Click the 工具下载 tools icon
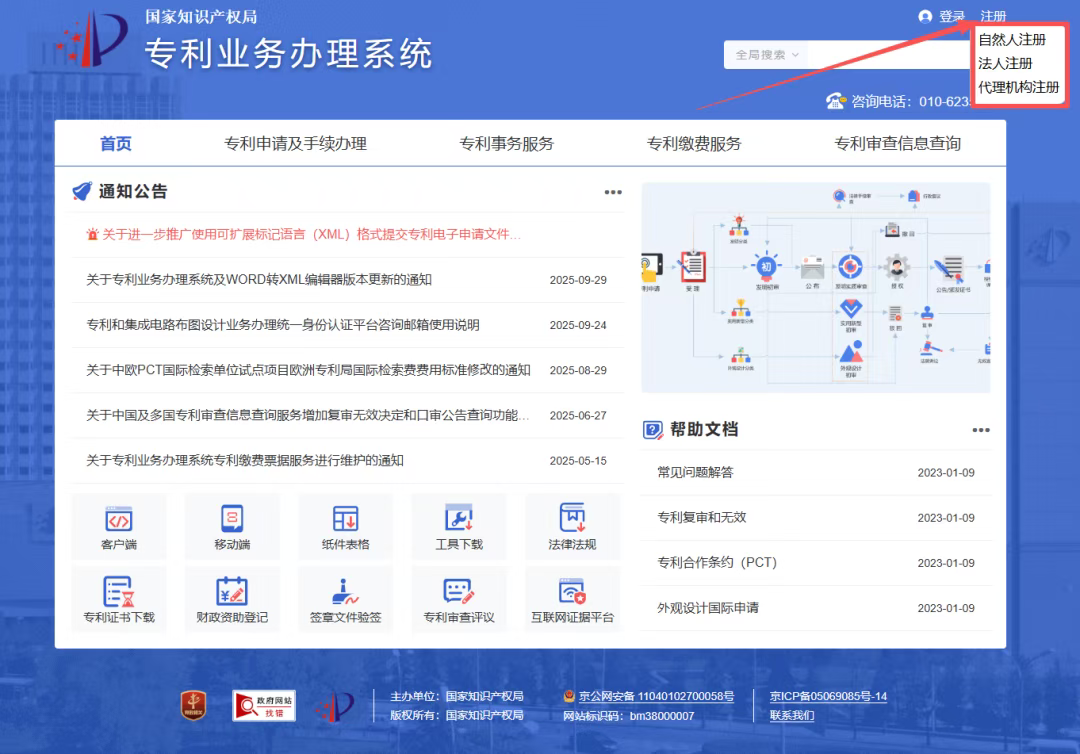The height and width of the screenshot is (754, 1080). pyautogui.click(x=459, y=526)
